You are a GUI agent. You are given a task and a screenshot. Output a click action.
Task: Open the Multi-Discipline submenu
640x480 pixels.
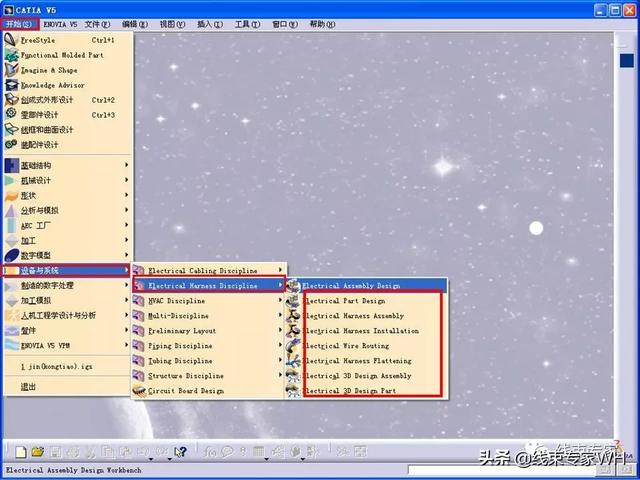[x=208, y=316]
